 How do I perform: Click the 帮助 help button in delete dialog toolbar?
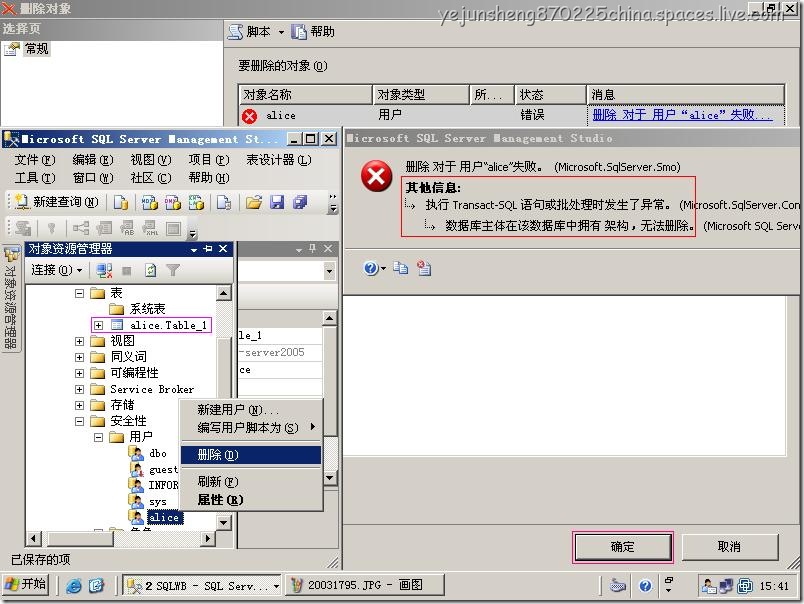(x=313, y=32)
